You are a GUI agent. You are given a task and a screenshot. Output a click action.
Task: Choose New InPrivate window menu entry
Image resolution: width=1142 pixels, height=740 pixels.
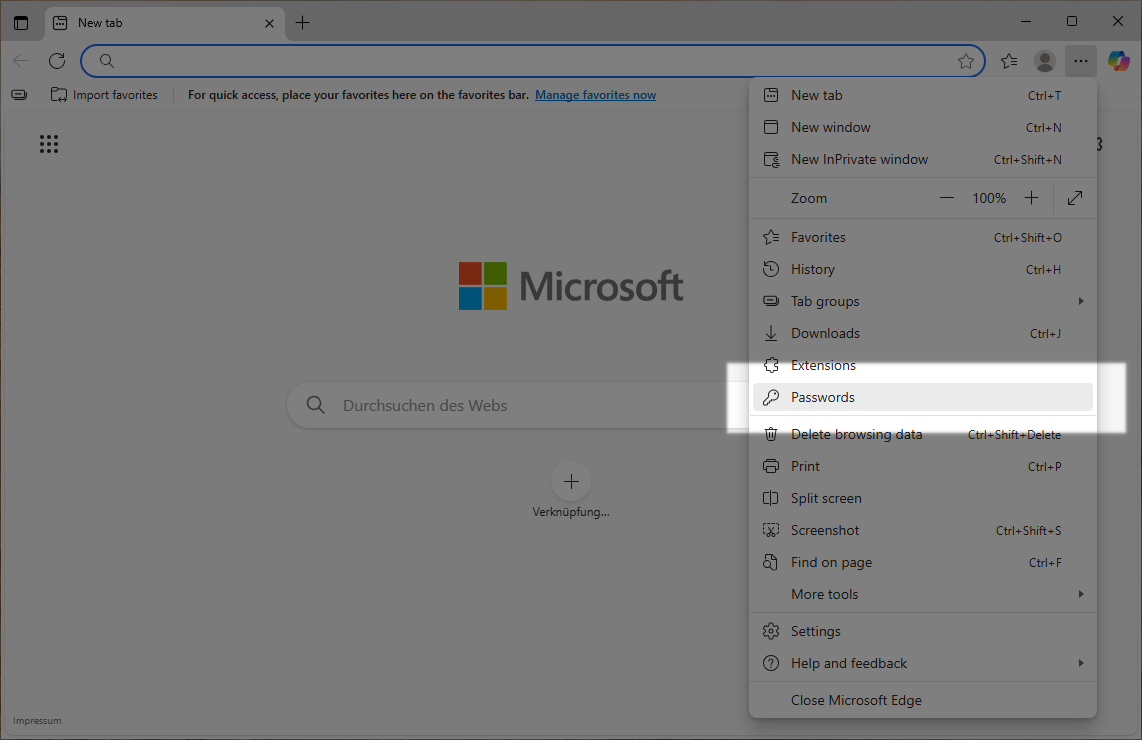click(859, 159)
